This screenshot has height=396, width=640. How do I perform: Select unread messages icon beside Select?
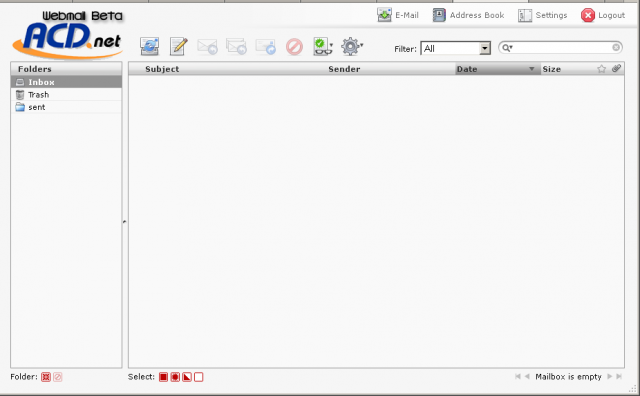coord(175,377)
